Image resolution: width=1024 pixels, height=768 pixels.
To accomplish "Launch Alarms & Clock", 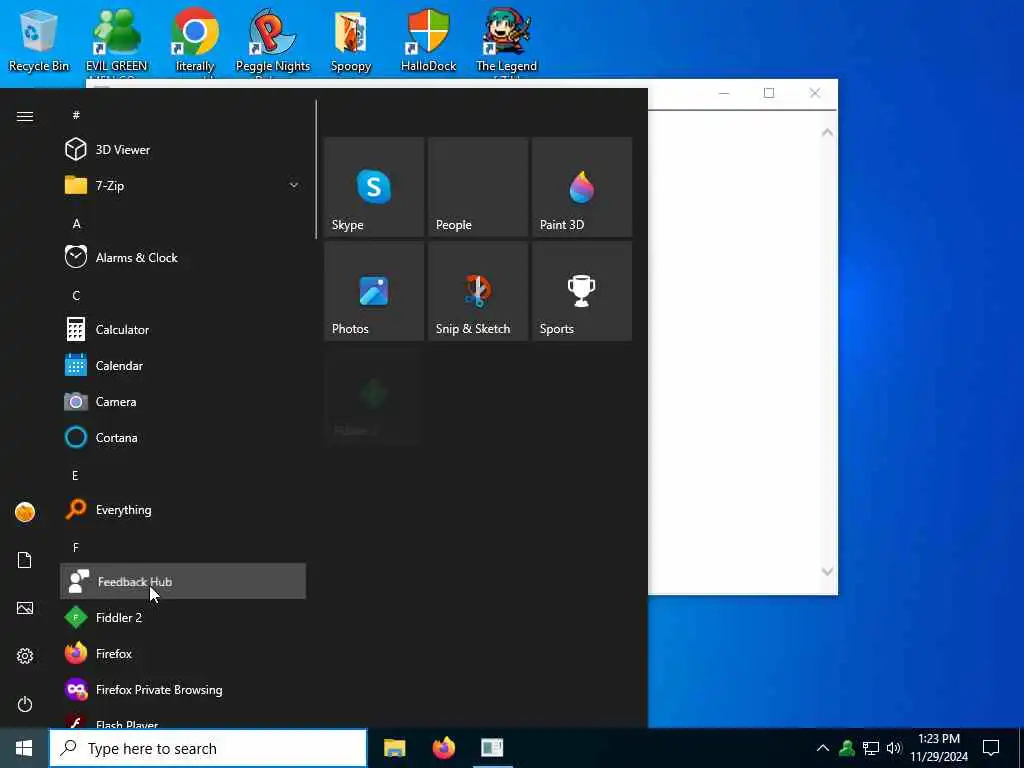I will [183, 257].
